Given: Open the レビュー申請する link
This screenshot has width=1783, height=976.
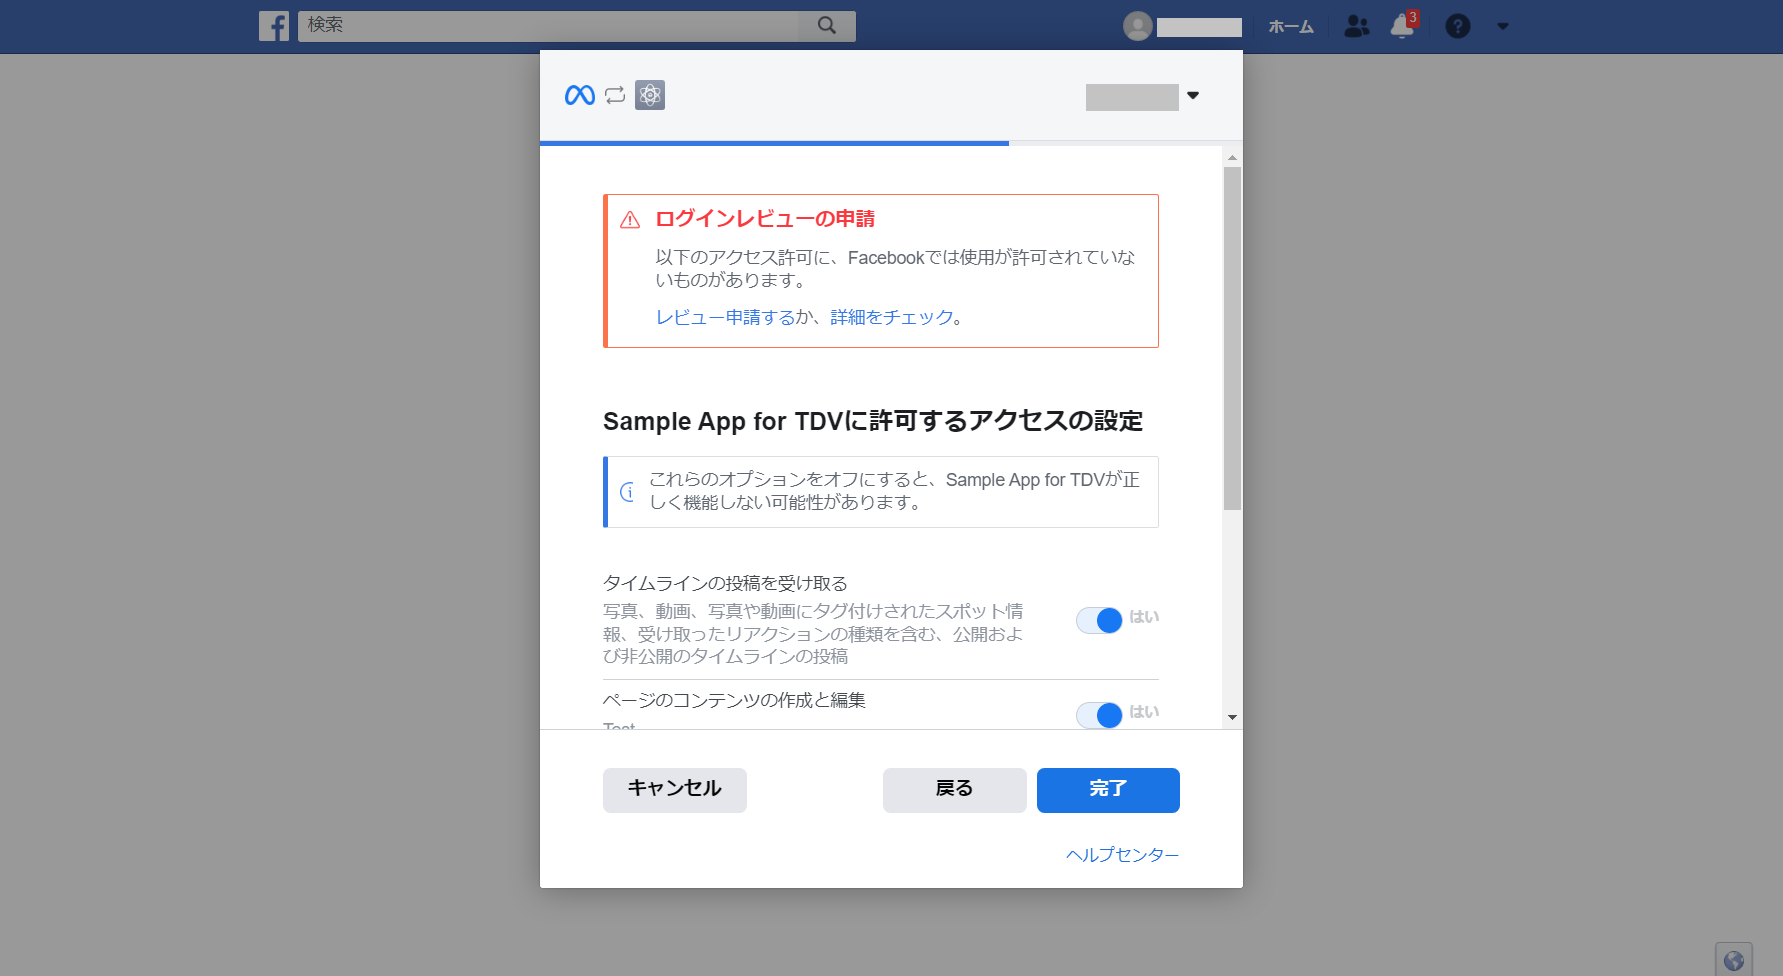Looking at the screenshot, I should (725, 317).
